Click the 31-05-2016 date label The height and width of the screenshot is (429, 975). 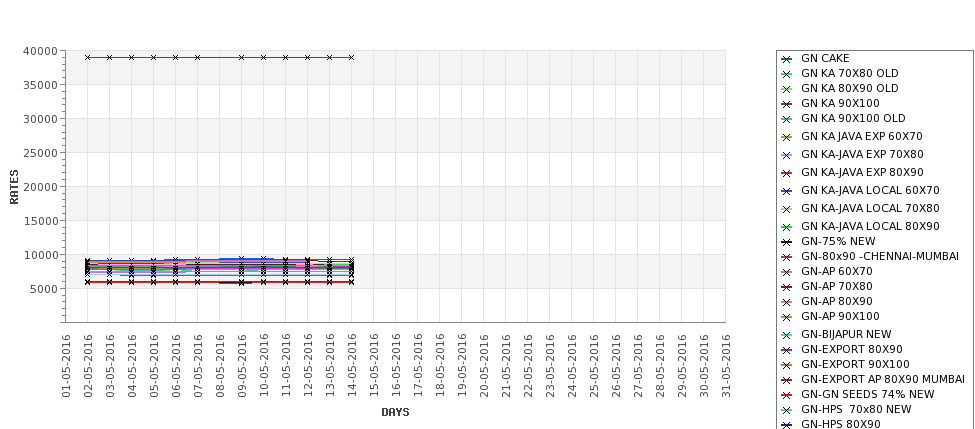point(726,366)
